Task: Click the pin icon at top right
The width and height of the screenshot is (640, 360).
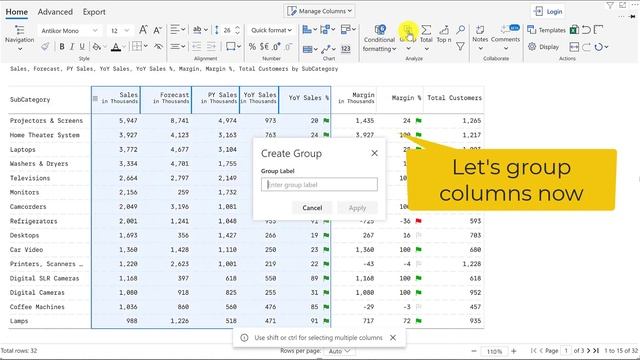Action: point(633,17)
